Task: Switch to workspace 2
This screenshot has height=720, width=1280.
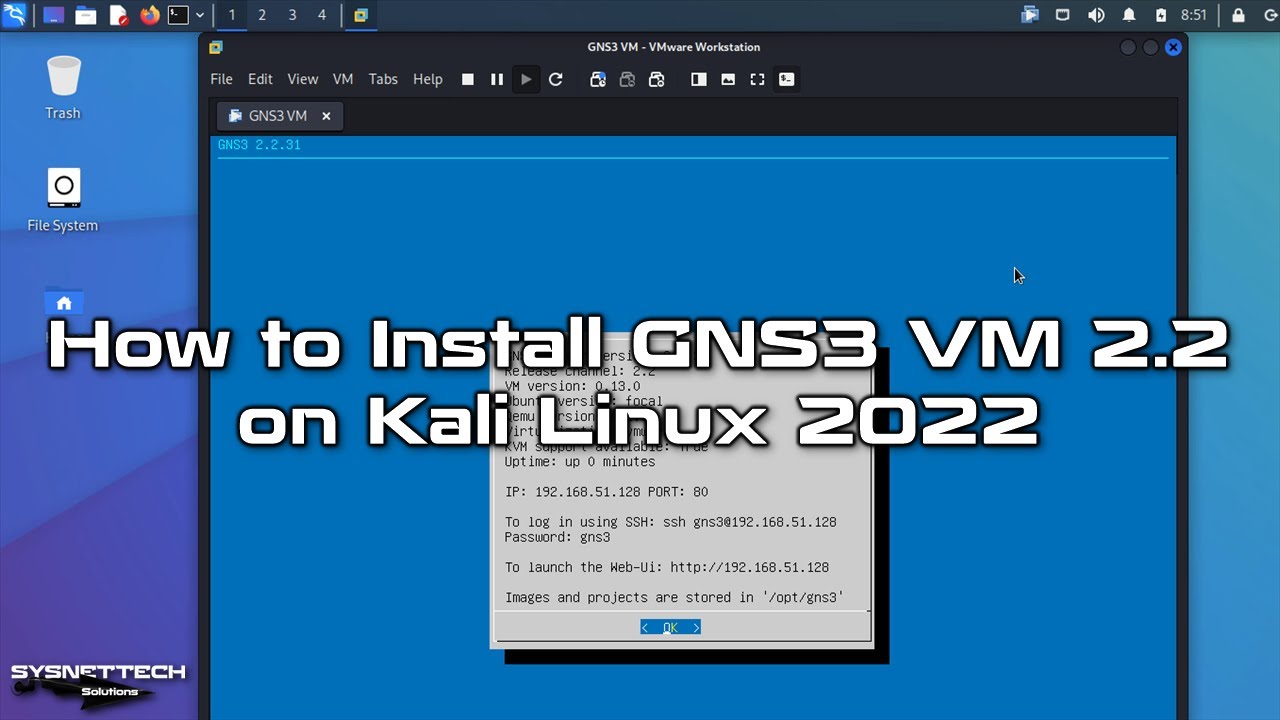Action: tap(262, 15)
